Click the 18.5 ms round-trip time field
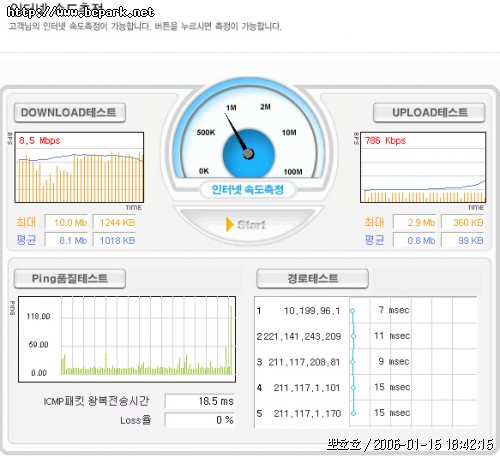 [x=200, y=401]
